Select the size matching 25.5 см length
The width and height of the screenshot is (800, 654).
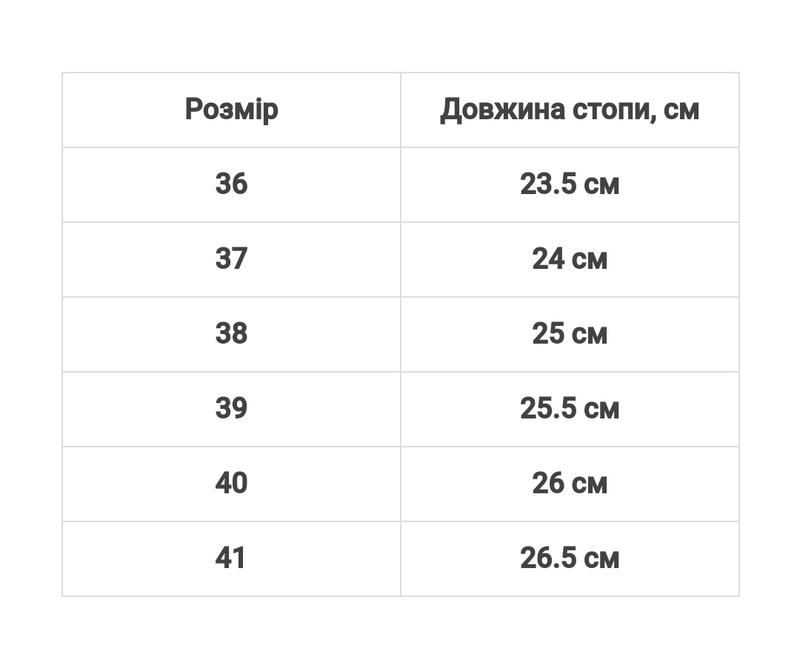point(231,408)
